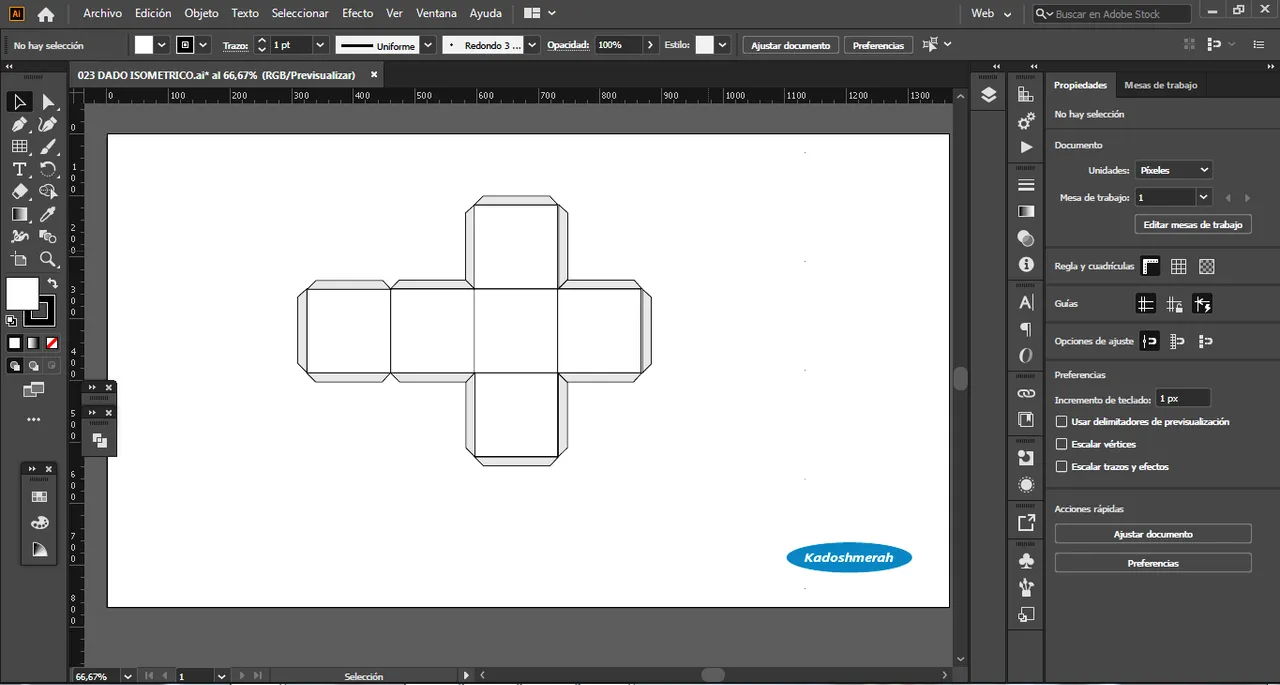Click Ajustar documento in control bar
This screenshot has height=685, width=1280.
coord(790,45)
